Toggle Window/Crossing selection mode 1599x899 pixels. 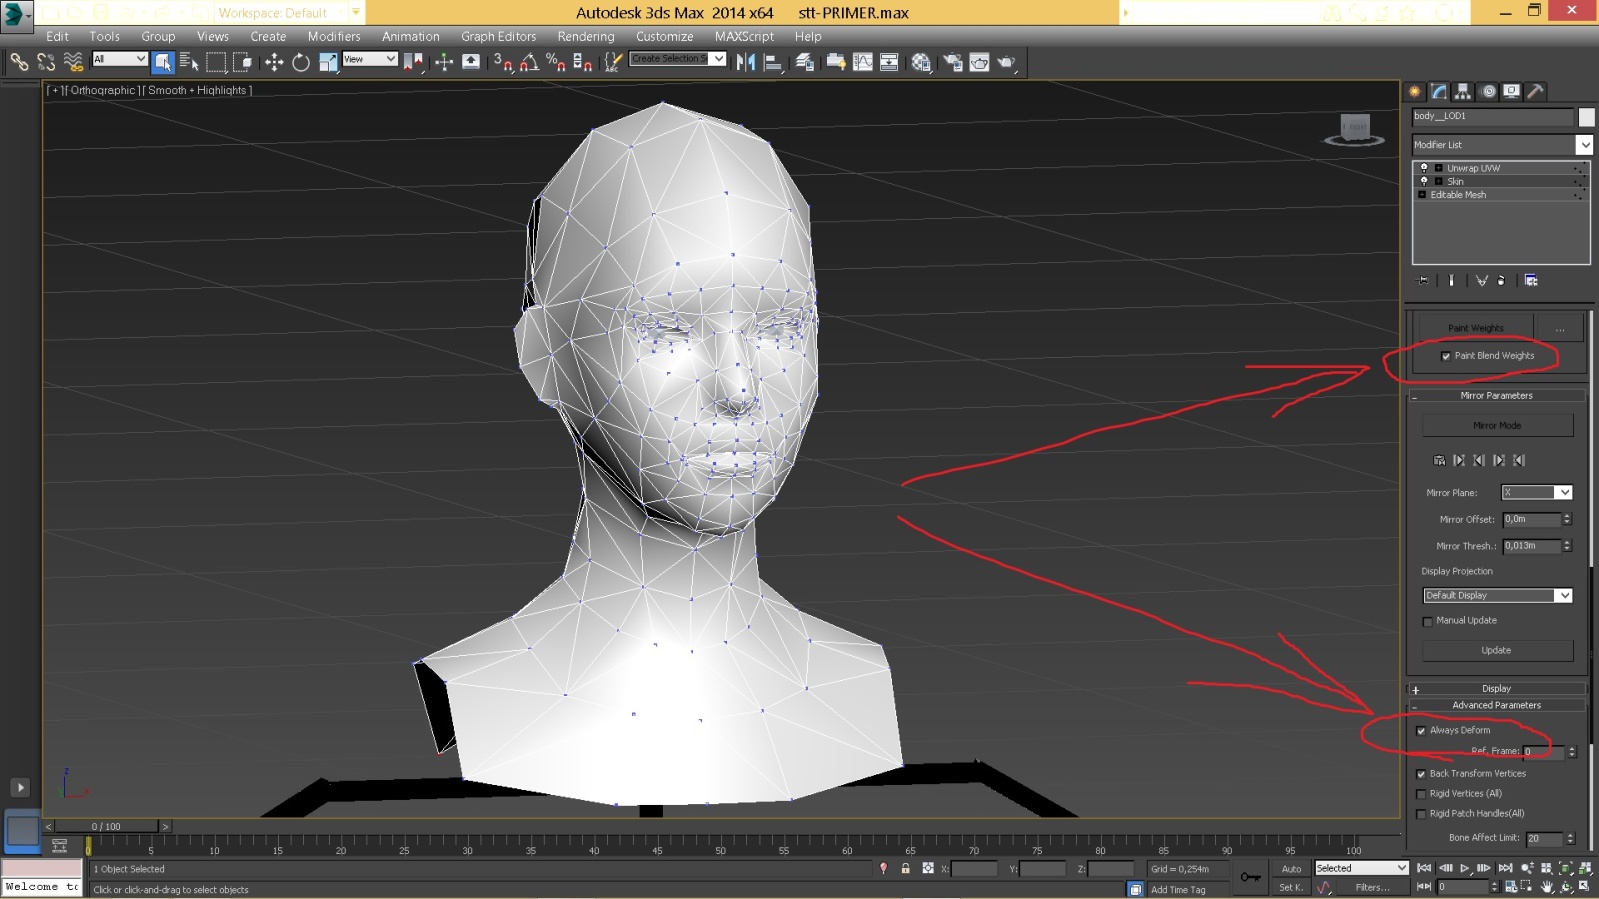click(x=243, y=62)
